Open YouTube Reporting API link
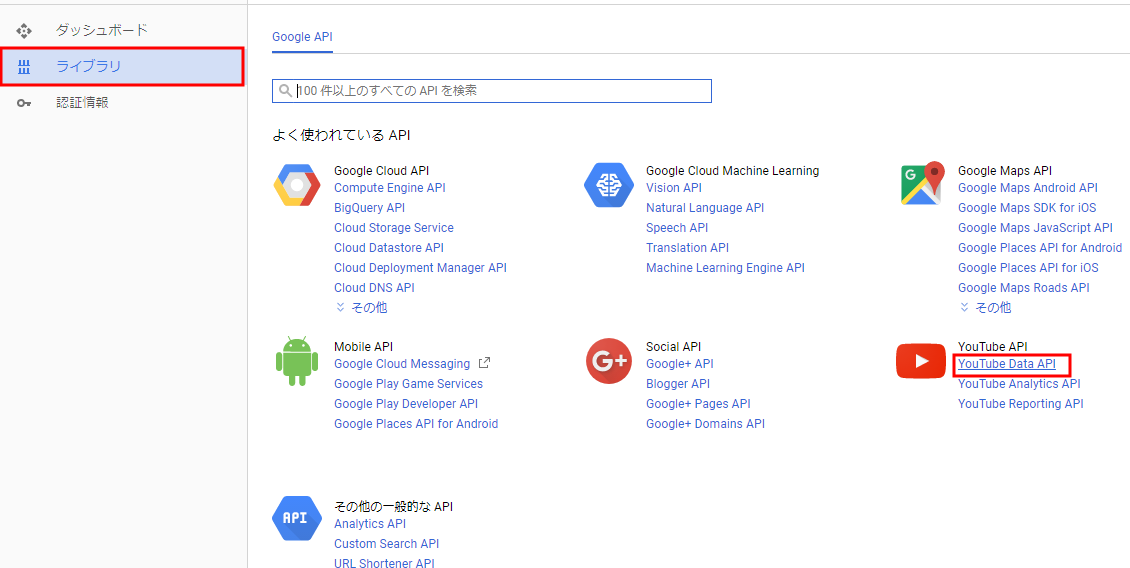 coord(1021,404)
